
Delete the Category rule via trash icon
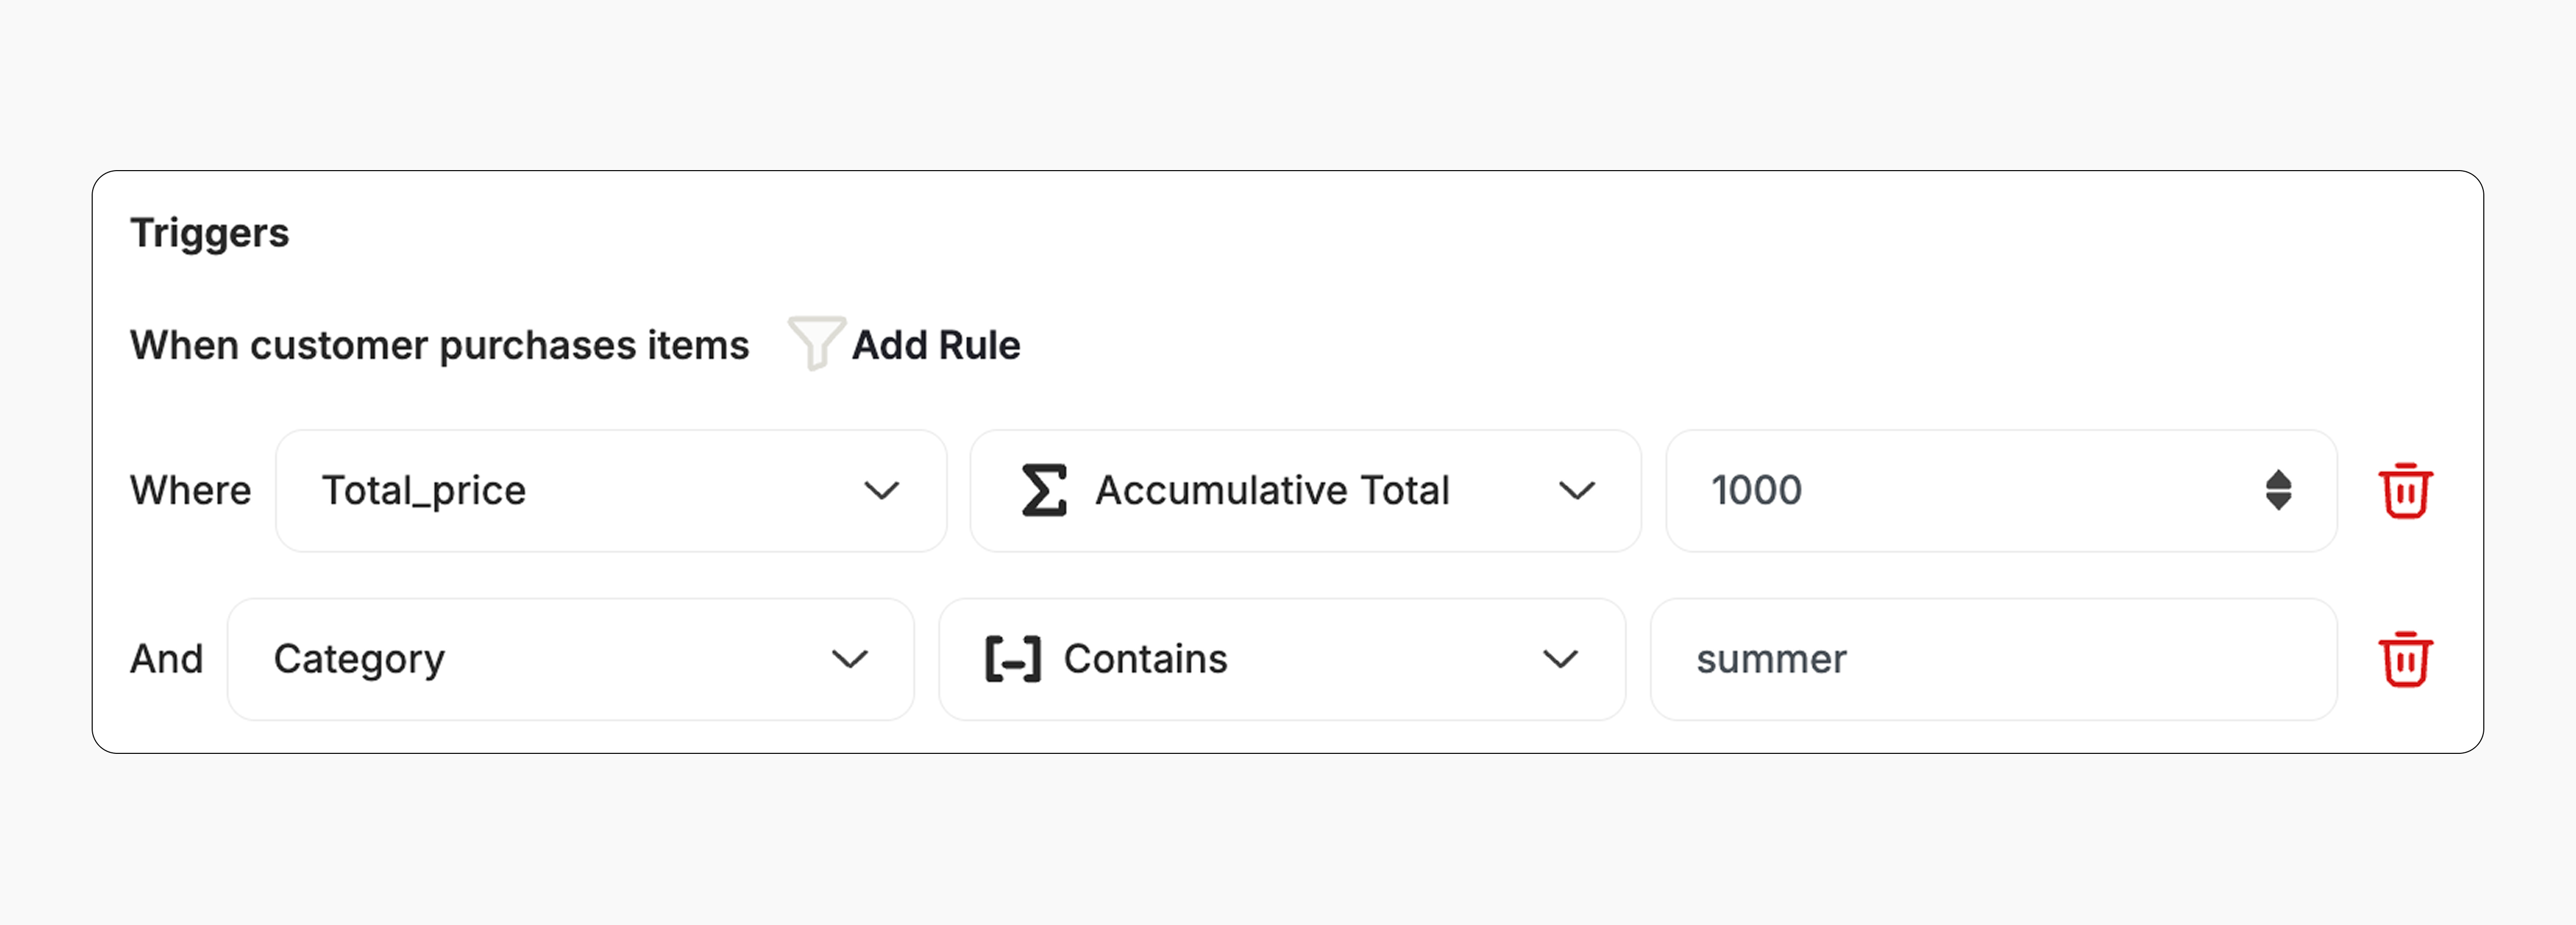click(x=2404, y=659)
